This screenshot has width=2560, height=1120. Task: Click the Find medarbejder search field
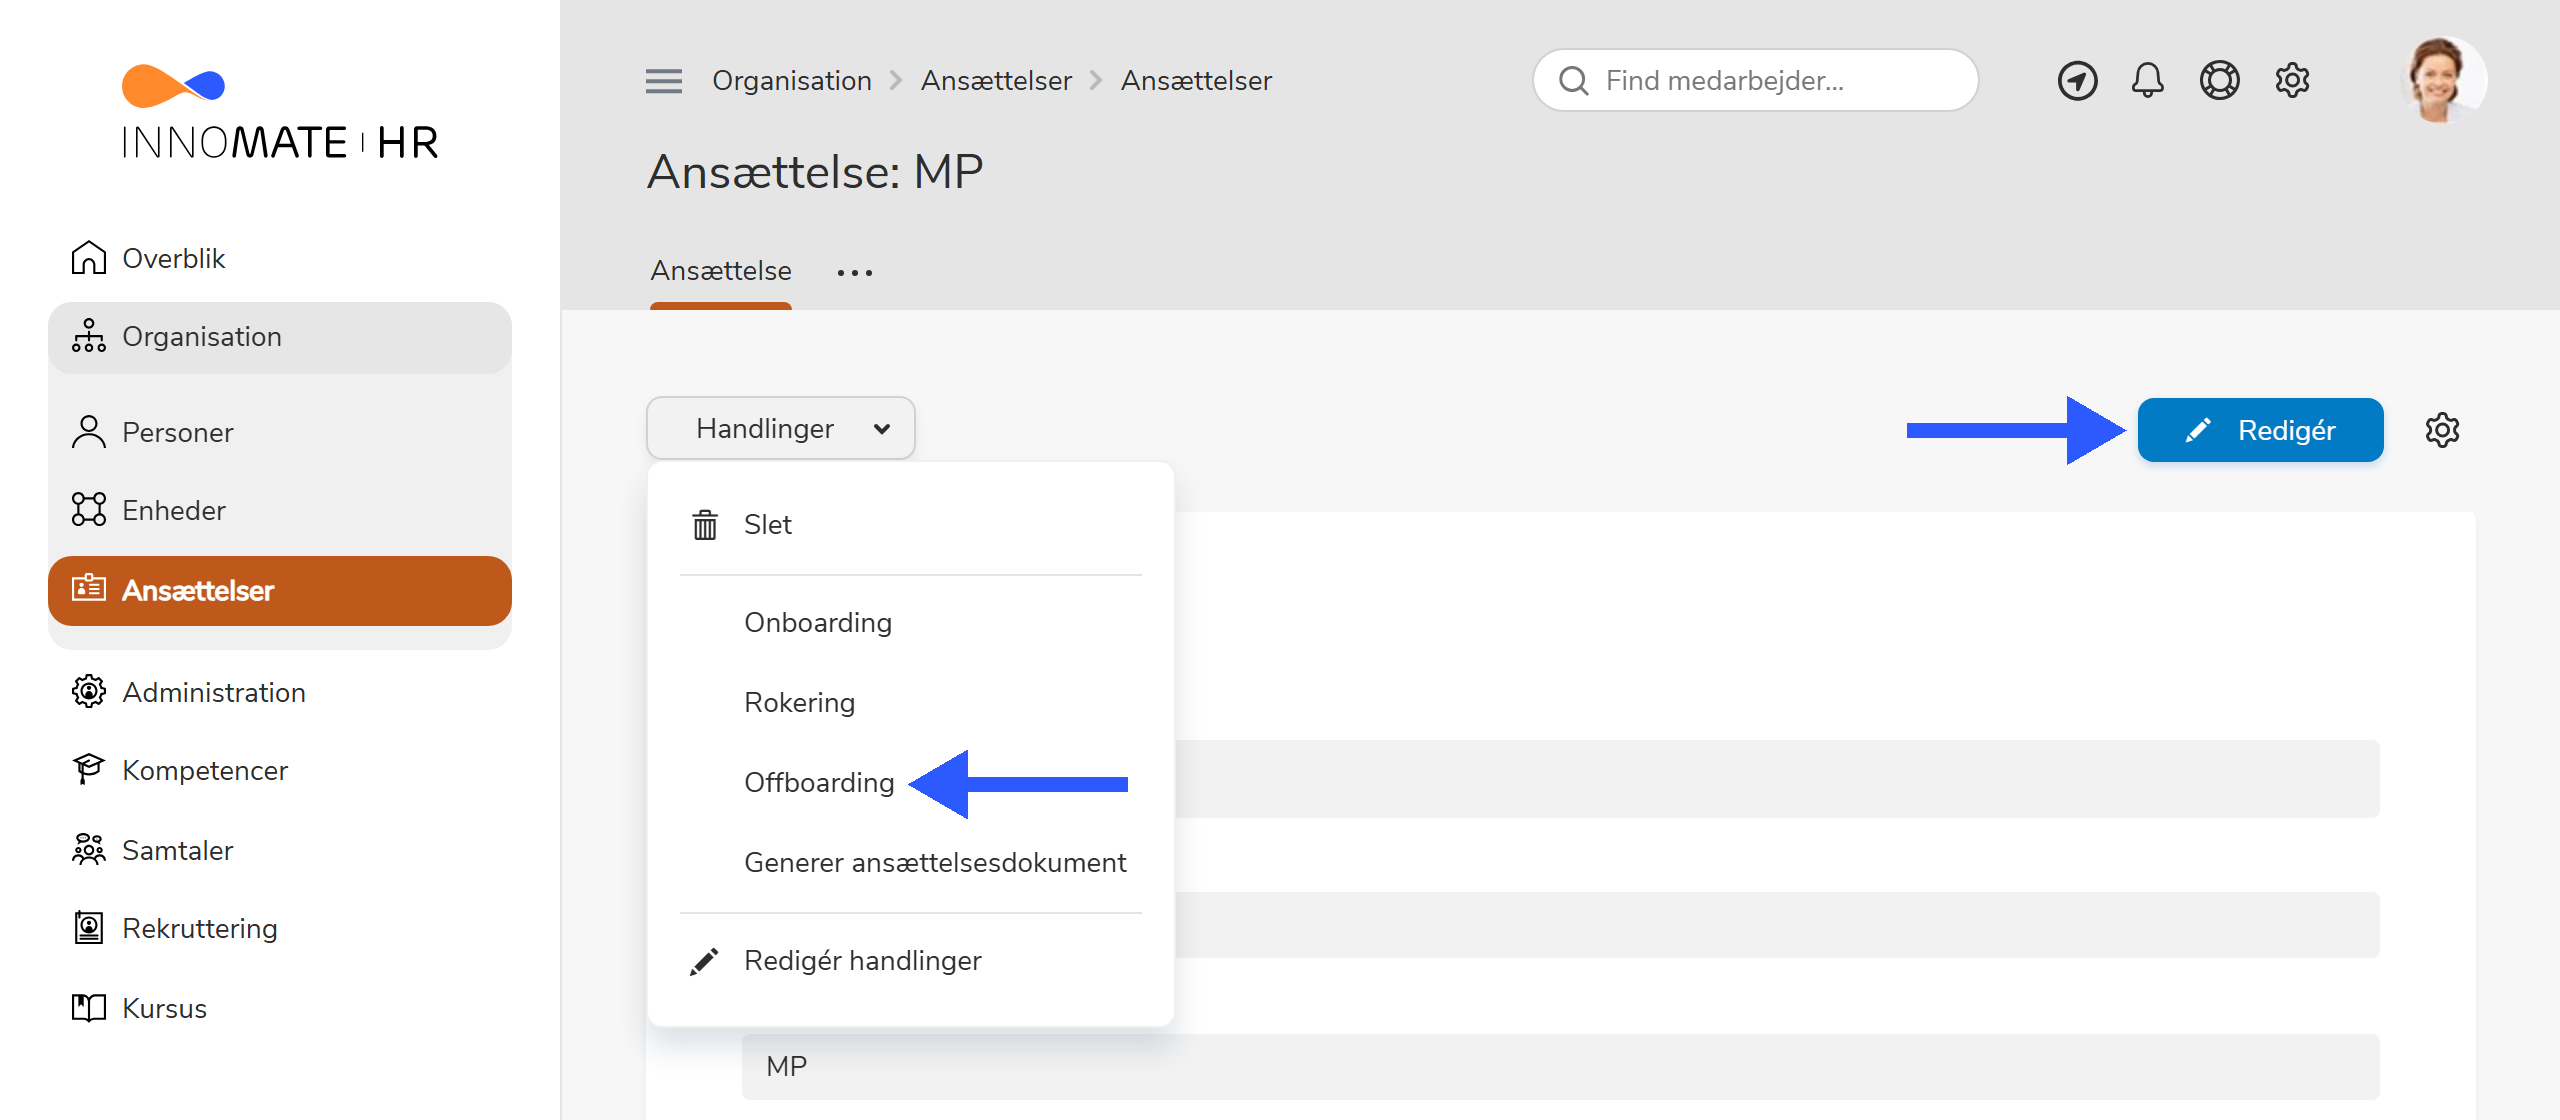click(1755, 80)
